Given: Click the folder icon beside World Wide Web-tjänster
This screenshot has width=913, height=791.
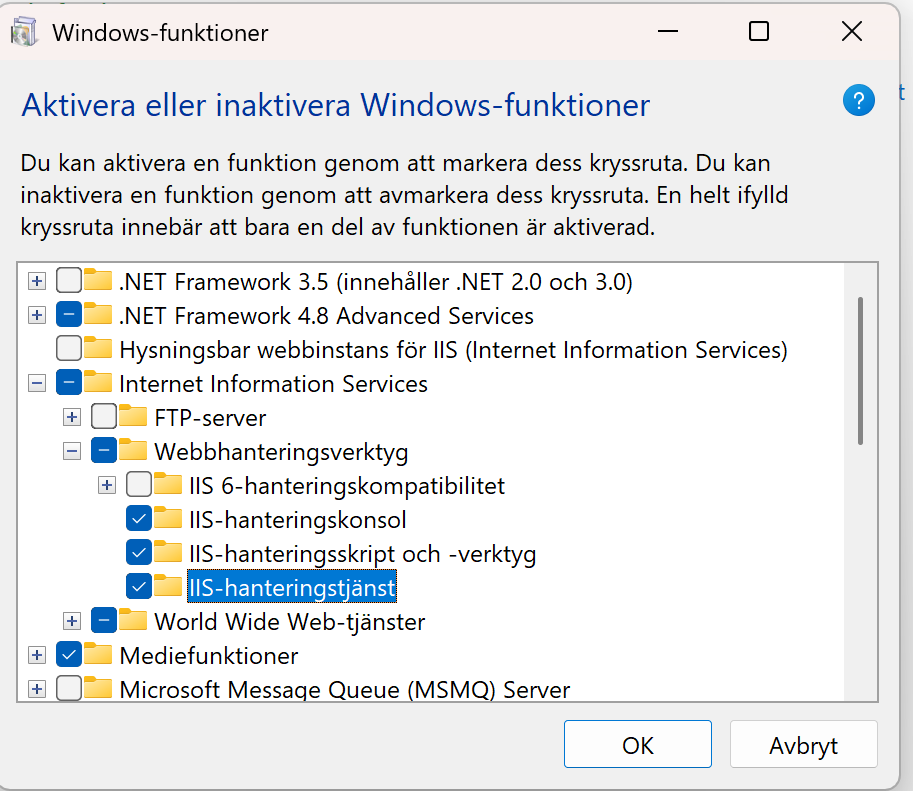Looking at the screenshot, I should 133,621.
